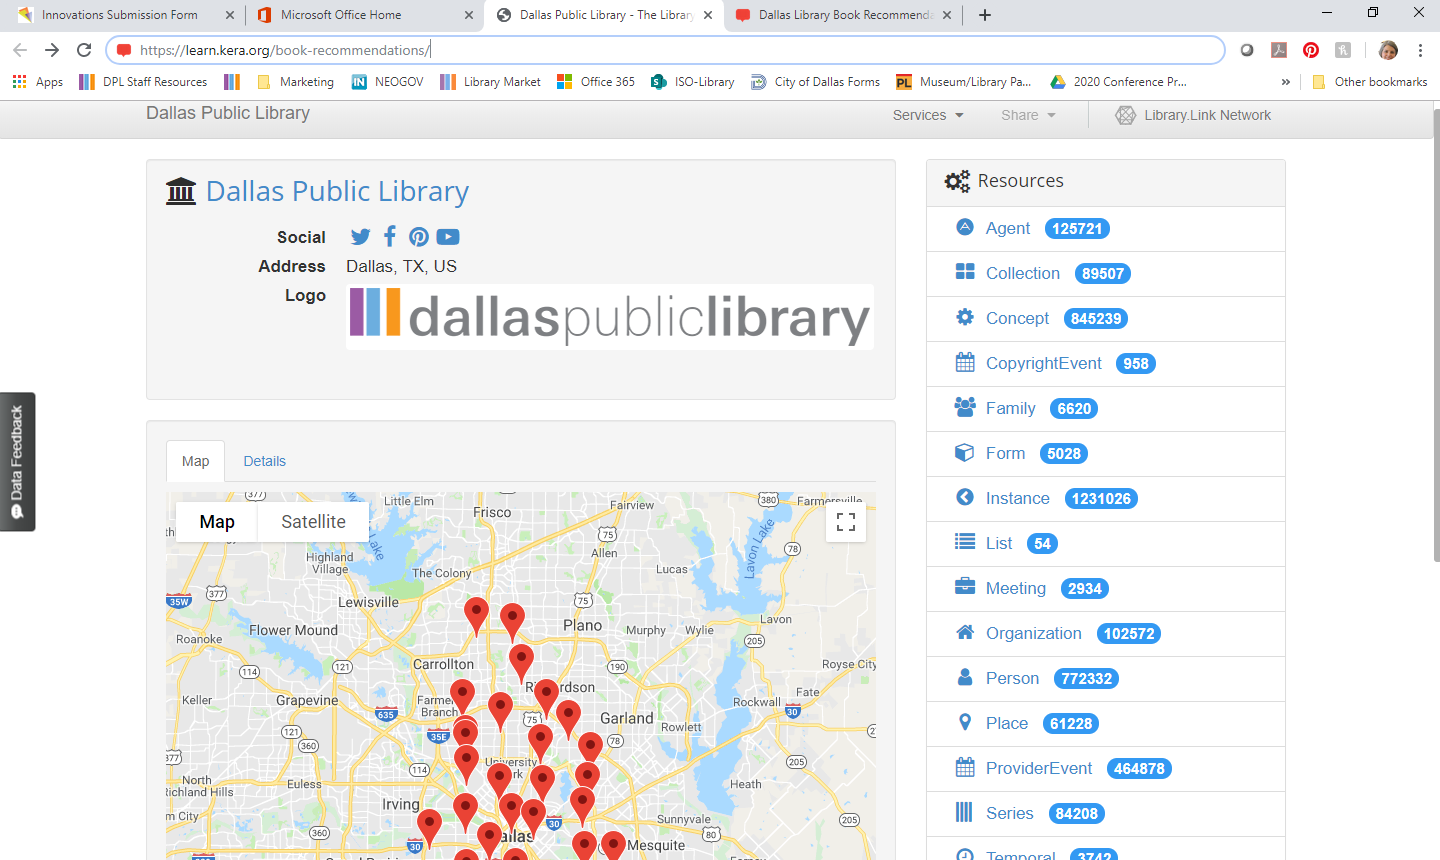Open the City of Dallas Forms bookmark

click(815, 82)
